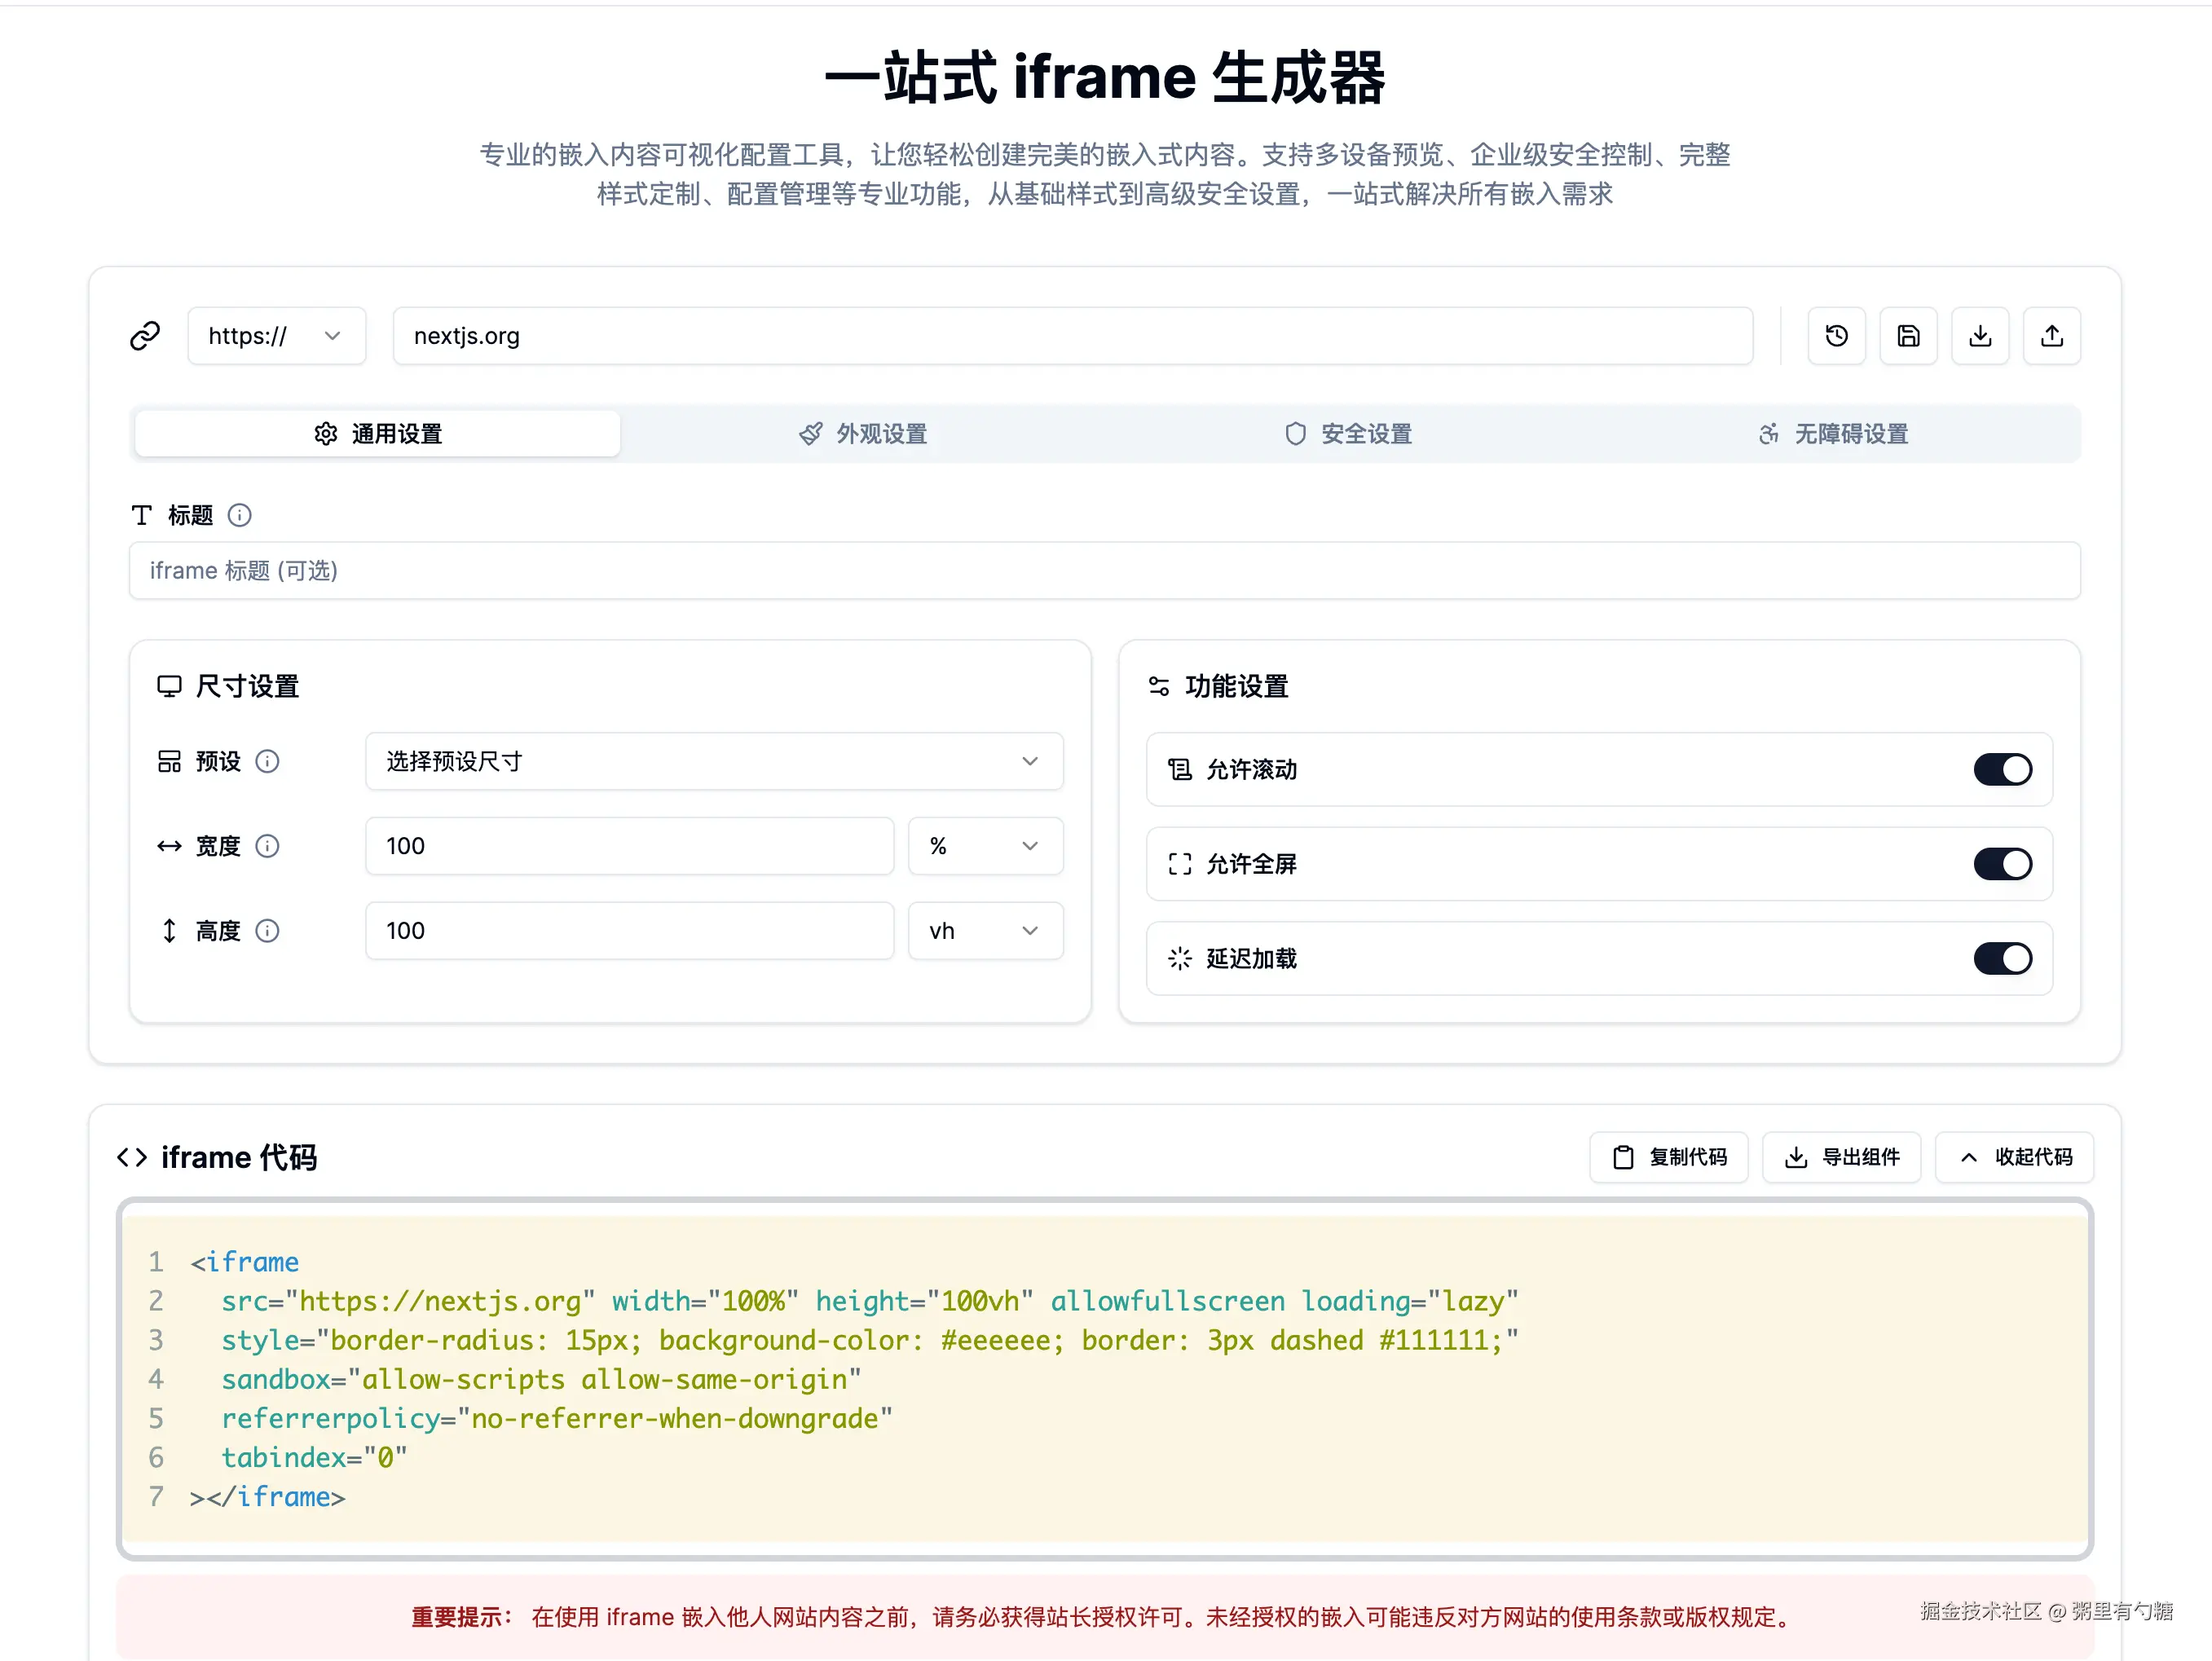Toggle the 延迟加载 lazy loading switch
Viewport: 2212px width, 1661px height.
tap(2002, 958)
